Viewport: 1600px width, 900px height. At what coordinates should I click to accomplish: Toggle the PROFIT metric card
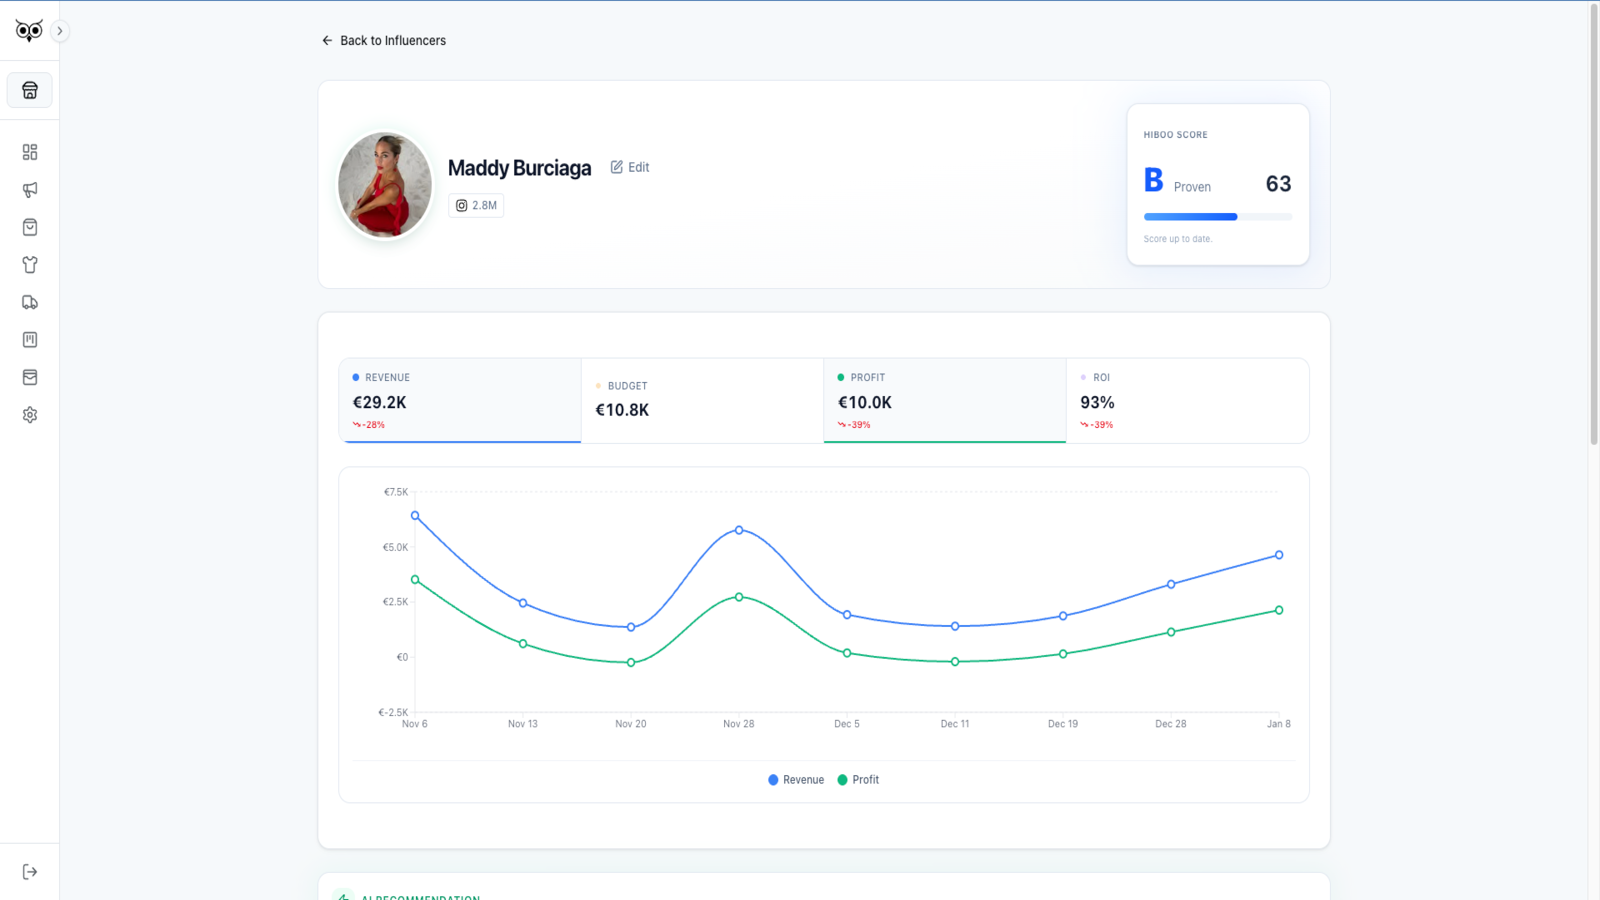click(x=943, y=400)
